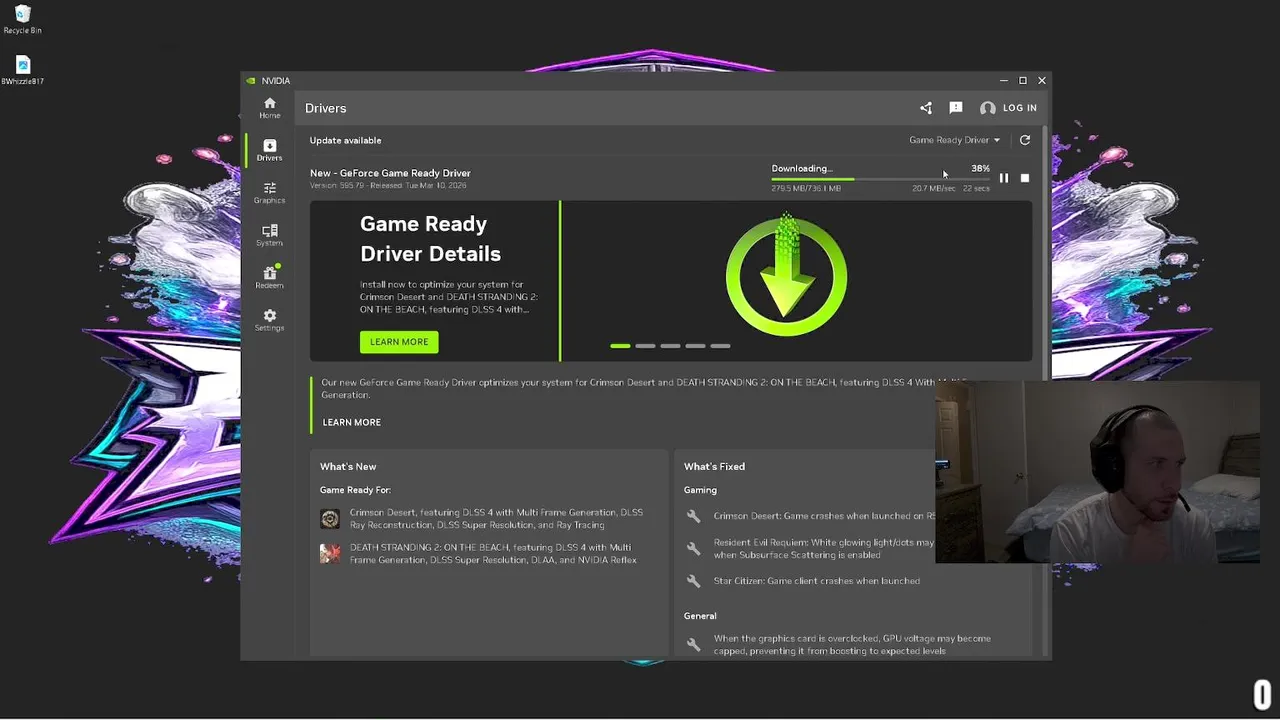Image resolution: width=1280 pixels, height=720 pixels.
Task: Open the Redeem sidebar section
Action: pos(269,278)
